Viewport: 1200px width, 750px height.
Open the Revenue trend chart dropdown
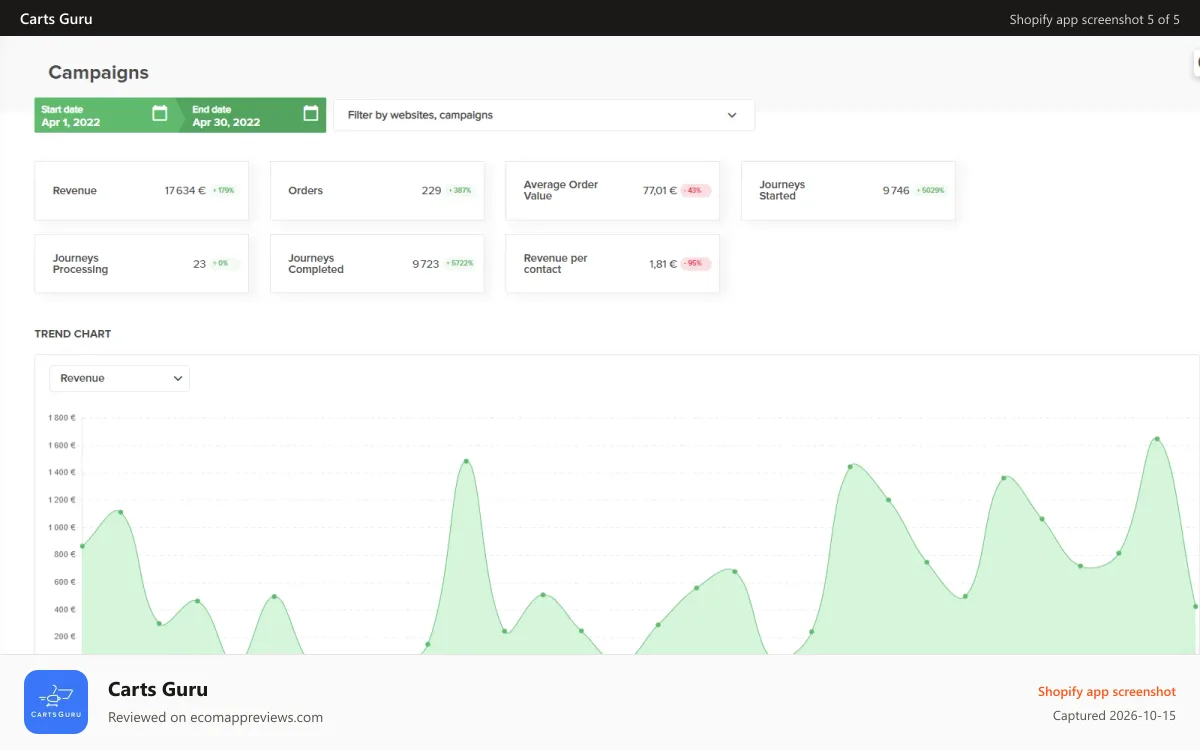120,378
